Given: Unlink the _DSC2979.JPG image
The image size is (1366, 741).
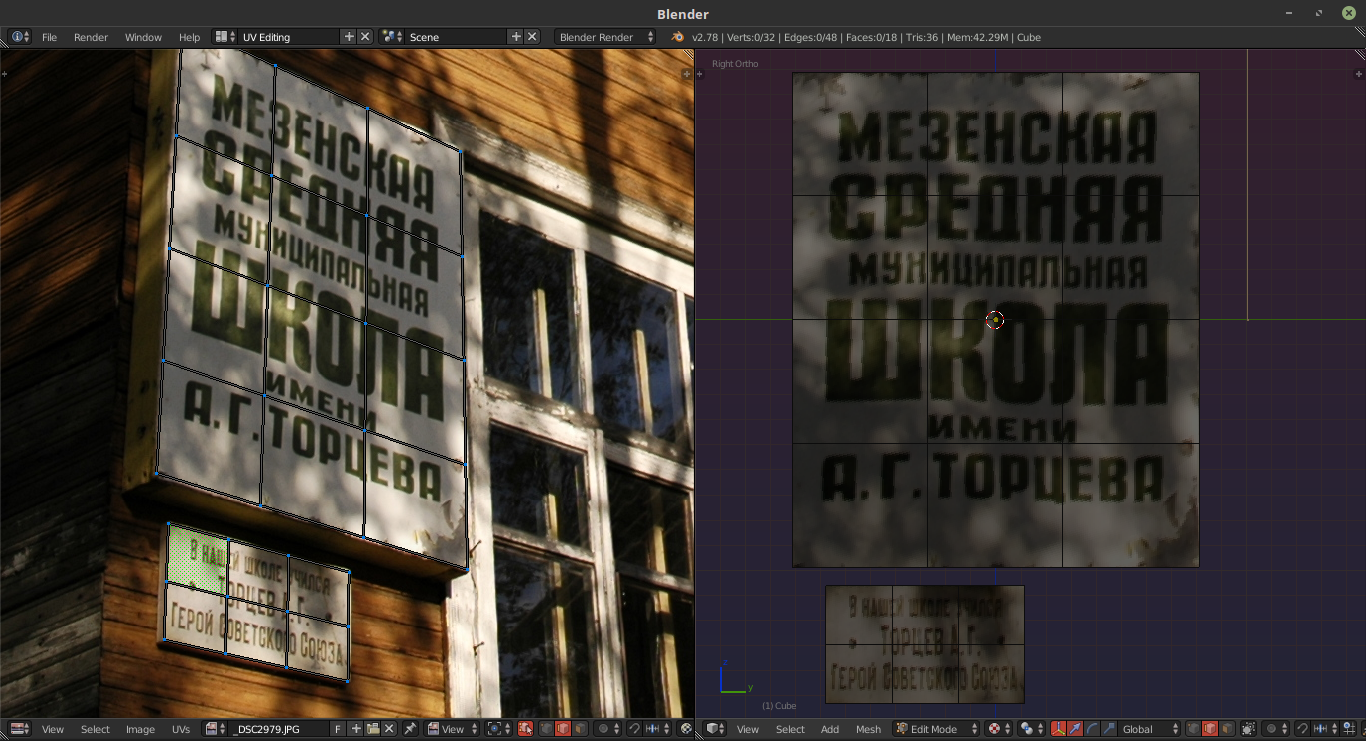Looking at the screenshot, I should (x=389, y=729).
